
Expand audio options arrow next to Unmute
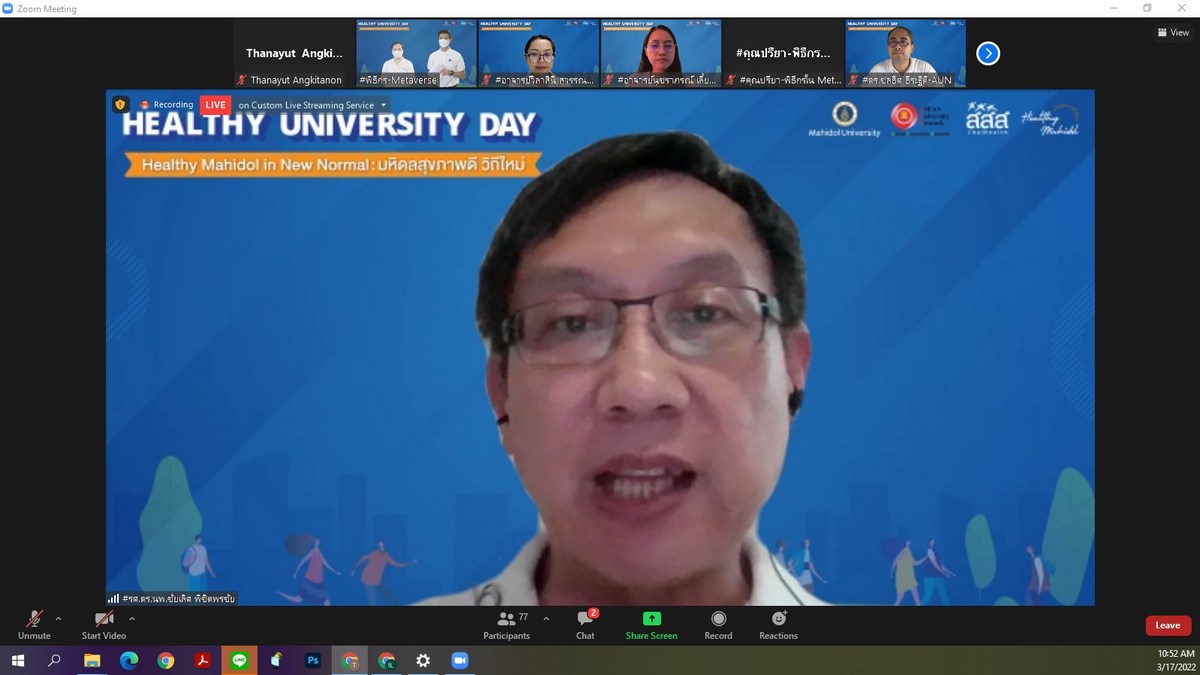coord(59,619)
